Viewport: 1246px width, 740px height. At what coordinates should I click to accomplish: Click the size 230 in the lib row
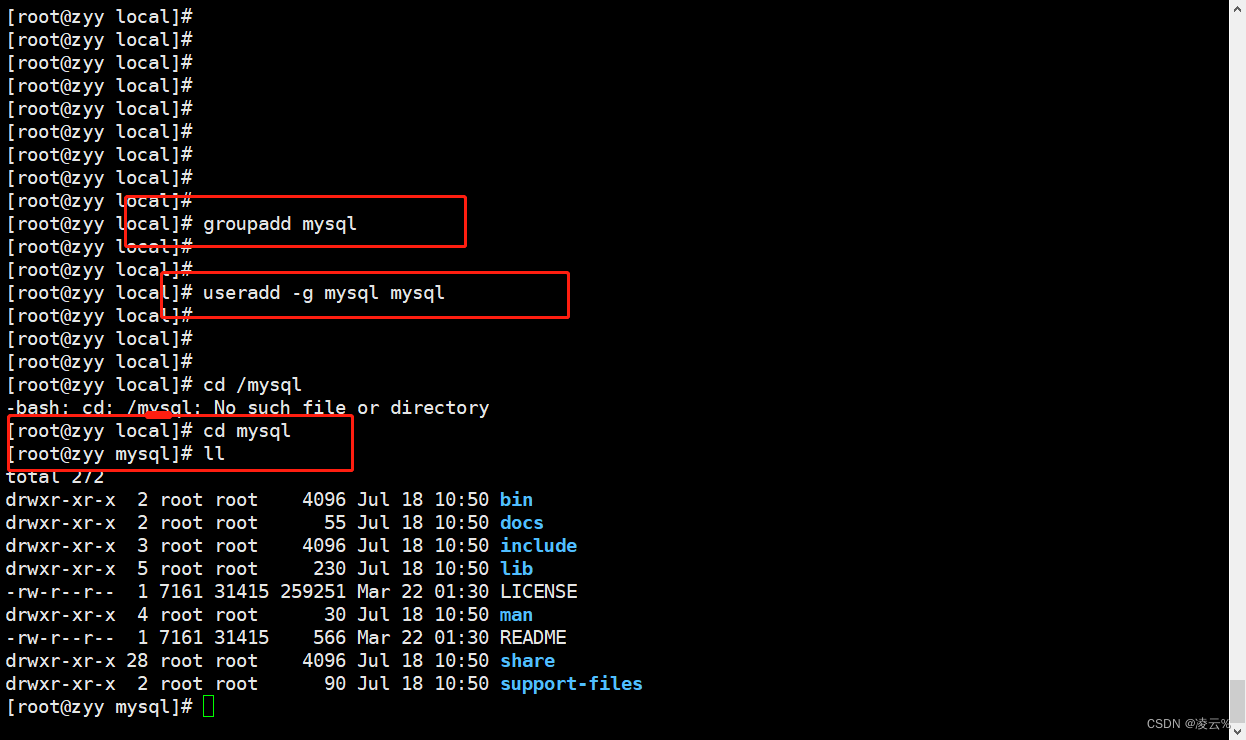click(x=329, y=569)
